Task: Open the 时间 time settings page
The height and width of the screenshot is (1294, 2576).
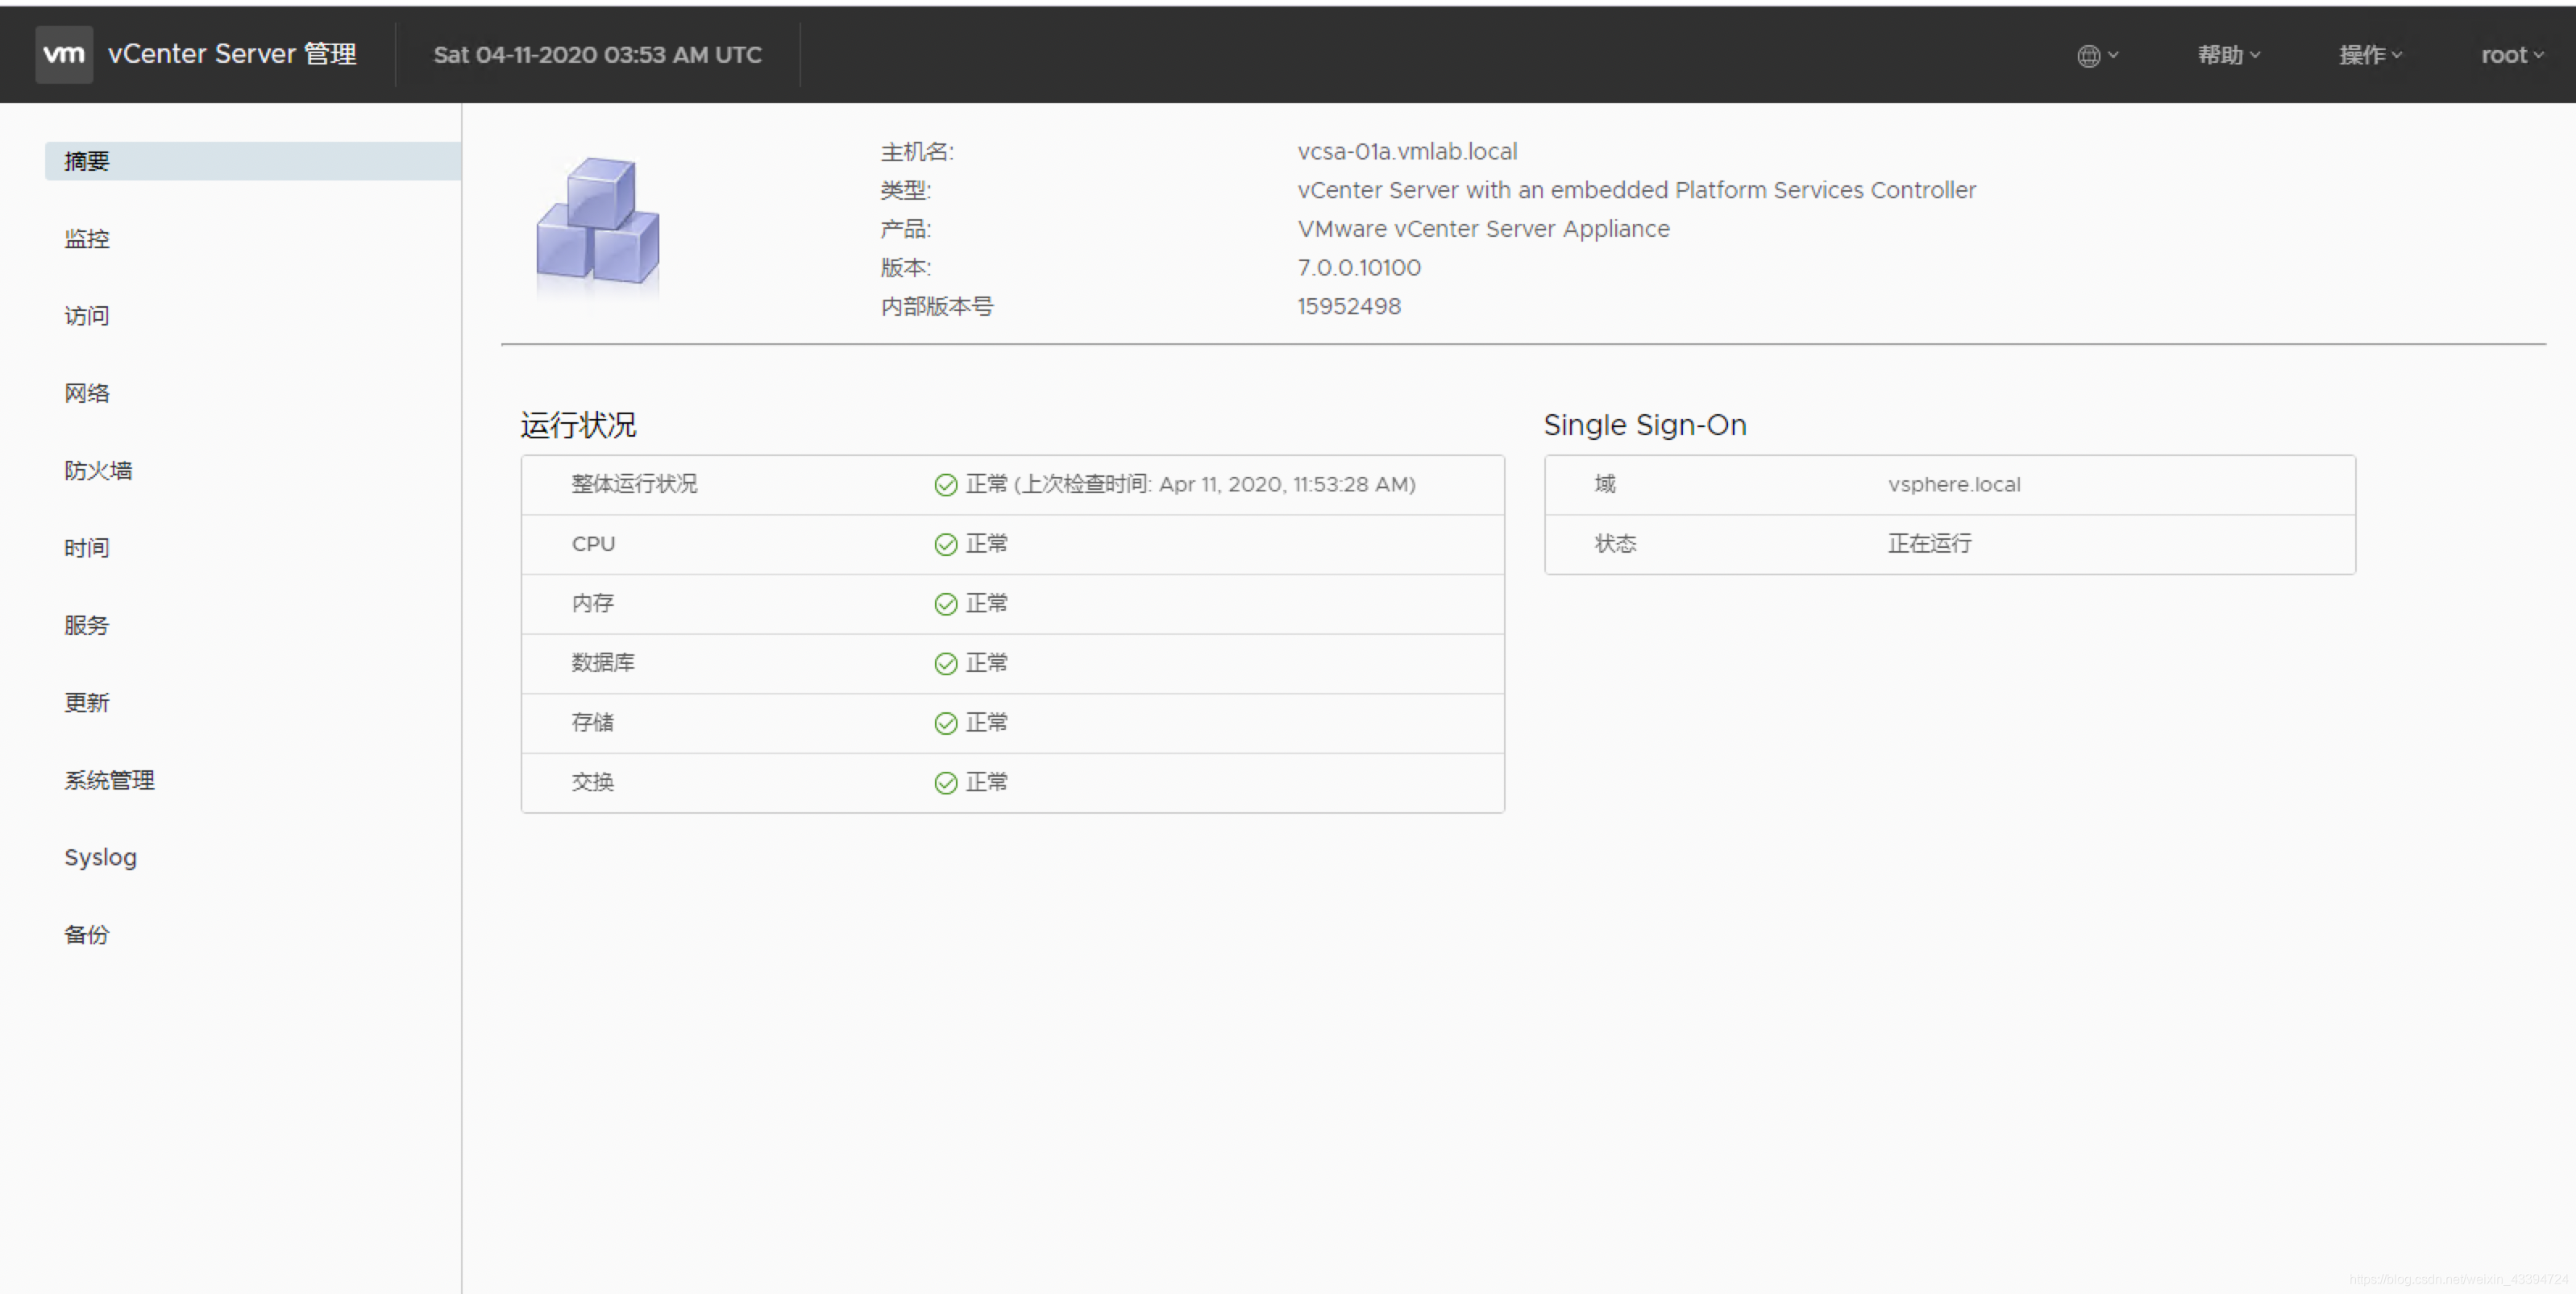Action: point(87,547)
